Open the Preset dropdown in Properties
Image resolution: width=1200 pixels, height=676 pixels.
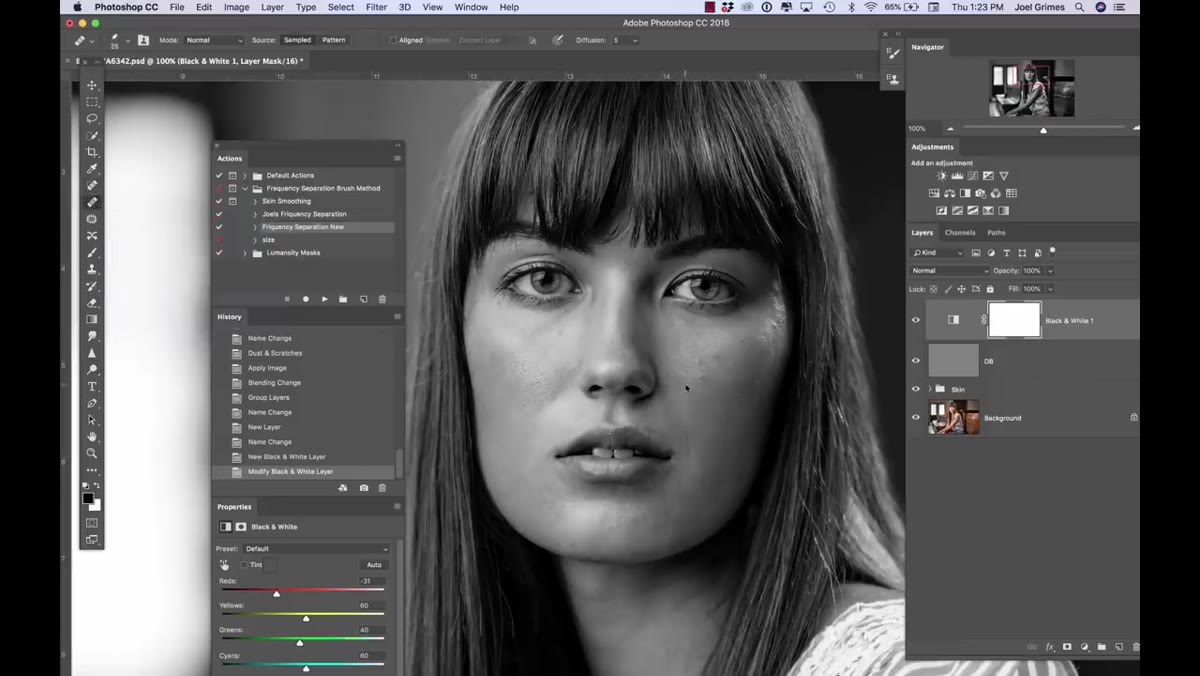click(317, 549)
